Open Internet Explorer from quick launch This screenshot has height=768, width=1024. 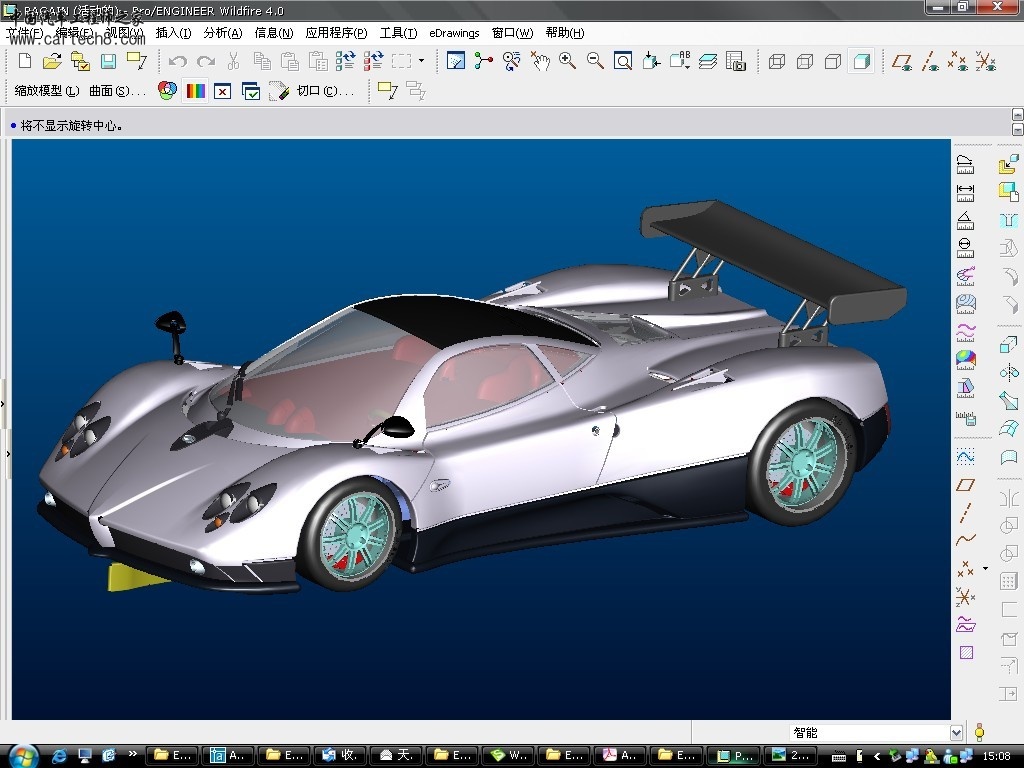pyautogui.click(x=59, y=756)
